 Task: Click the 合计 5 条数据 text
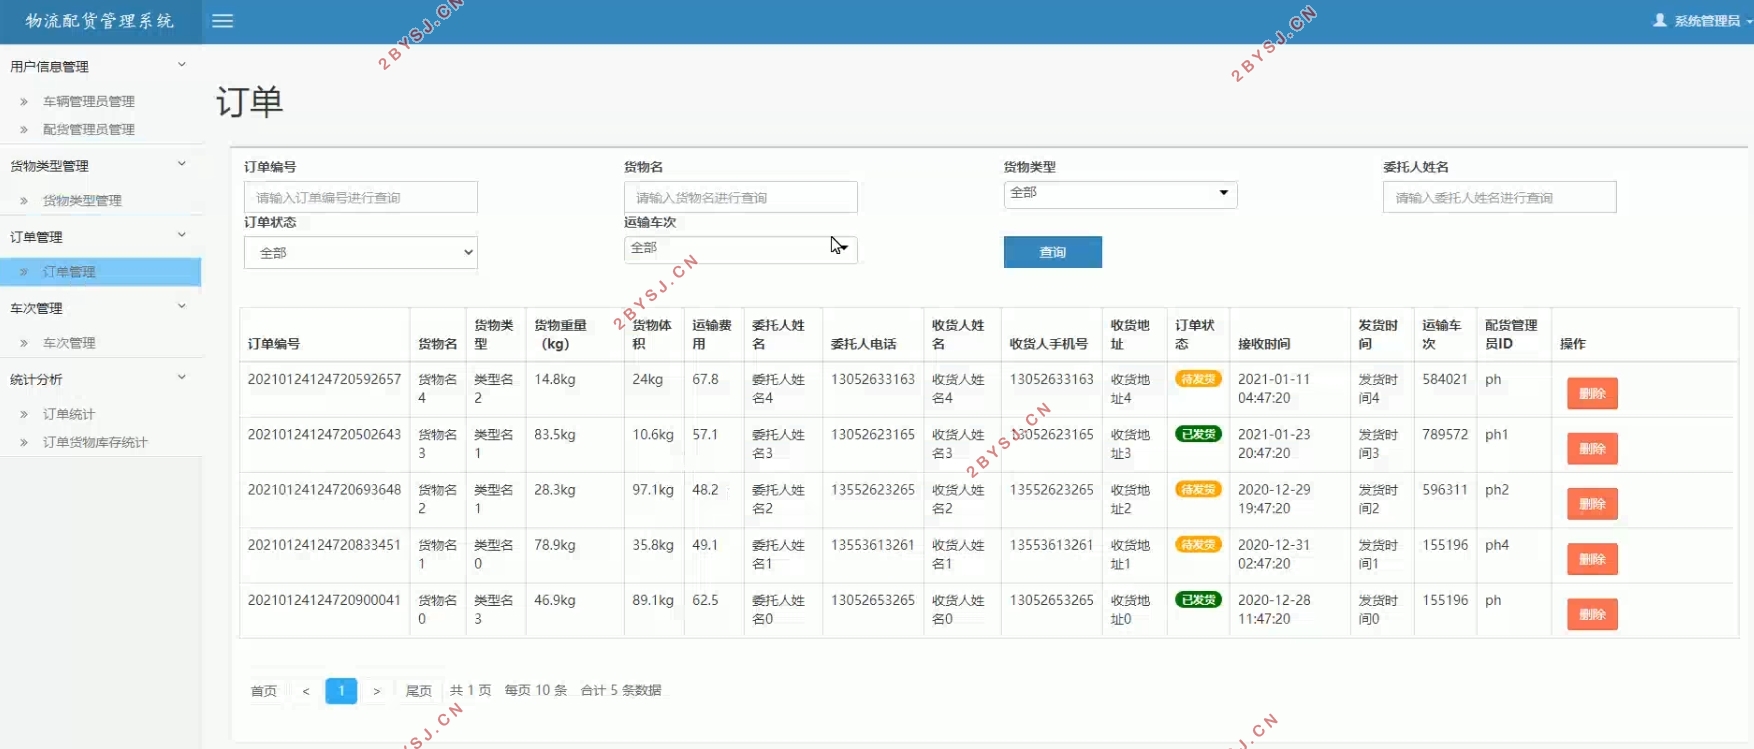coord(621,690)
